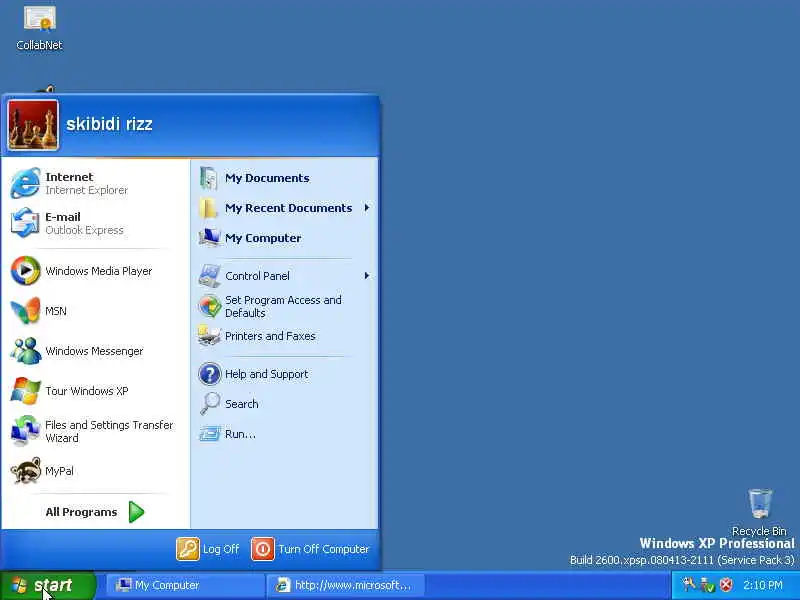The image size is (800, 600).
Task: Click the Run... label
Action: (240, 434)
